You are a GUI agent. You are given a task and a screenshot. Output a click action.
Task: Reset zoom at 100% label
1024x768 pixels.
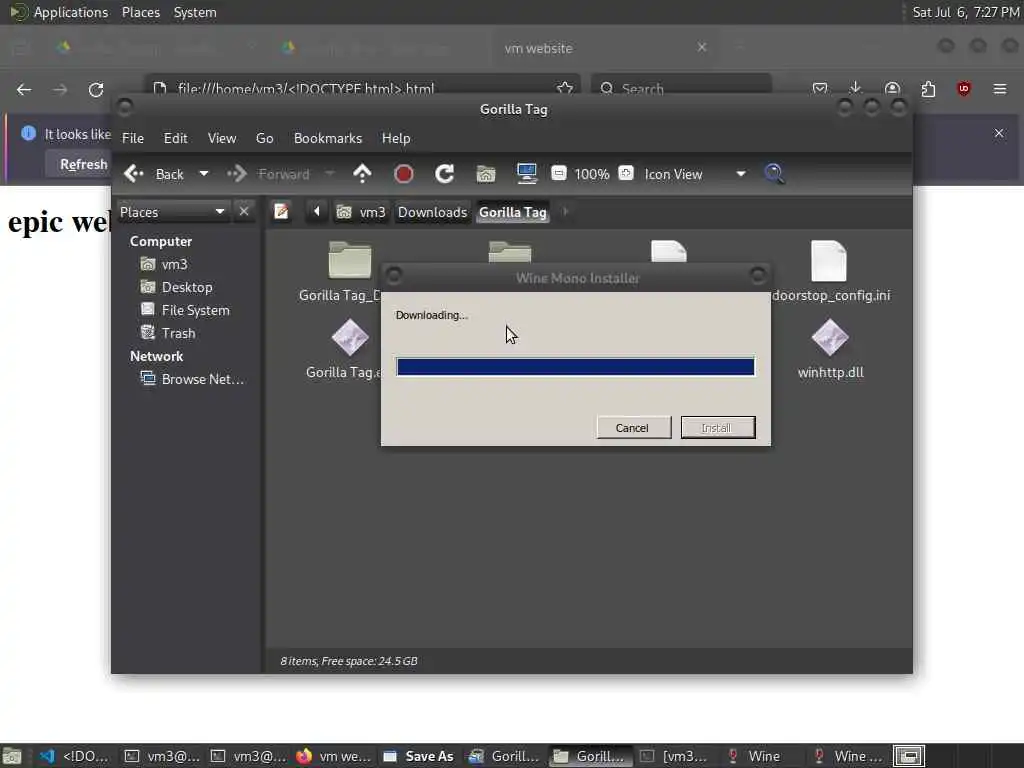pos(592,174)
